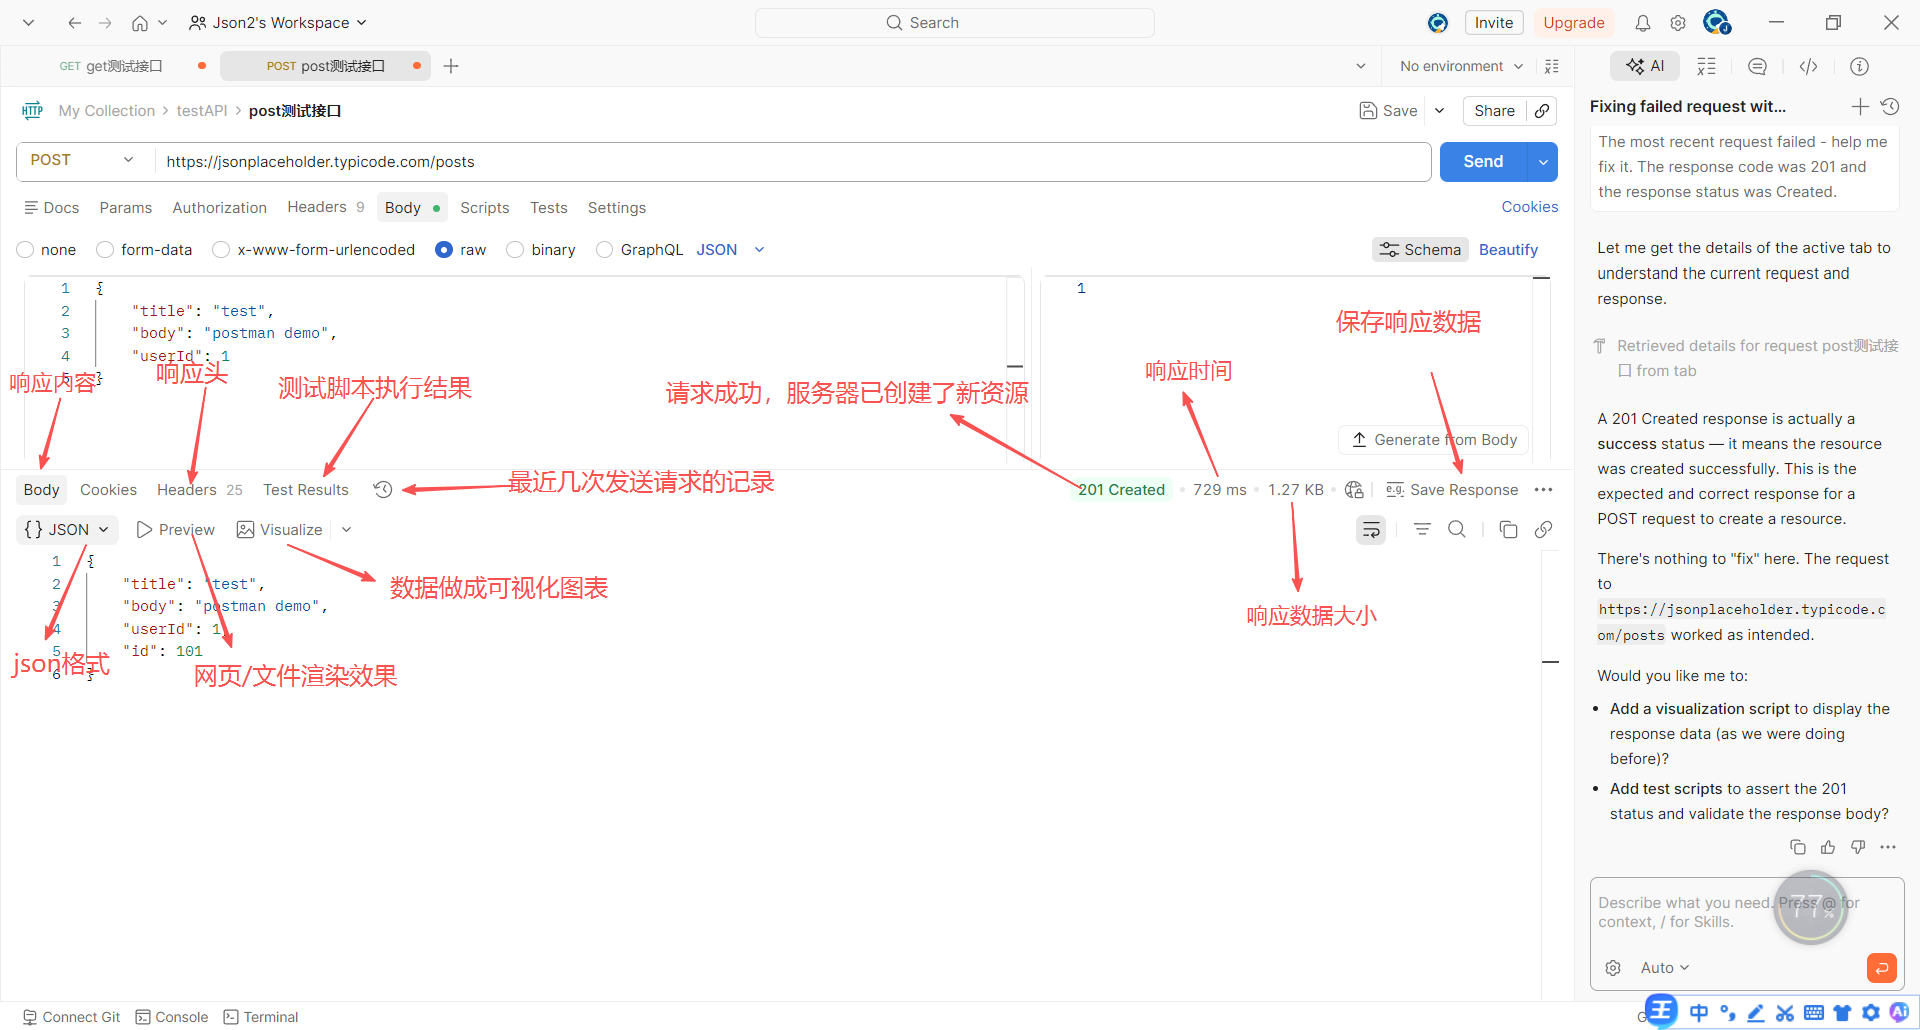Open the AI chat history icon

(1890, 106)
